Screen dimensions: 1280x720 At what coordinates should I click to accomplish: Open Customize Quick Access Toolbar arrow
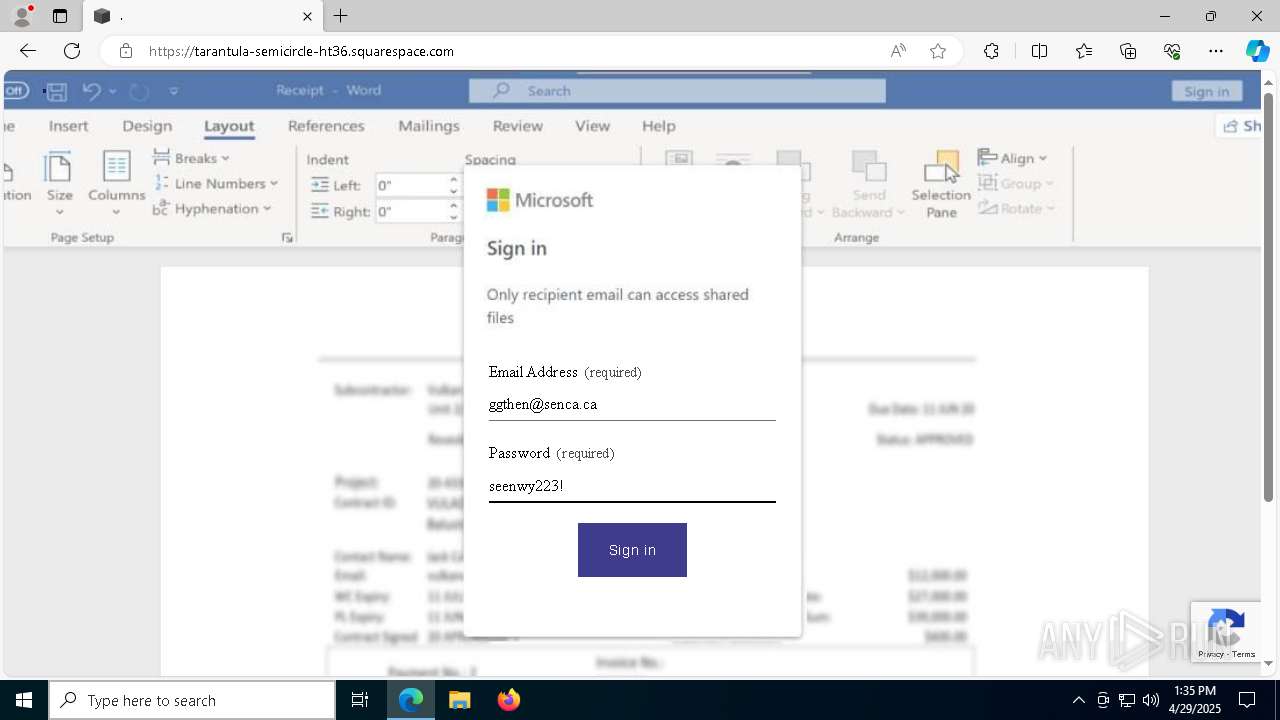pyautogui.click(x=174, y=91)
